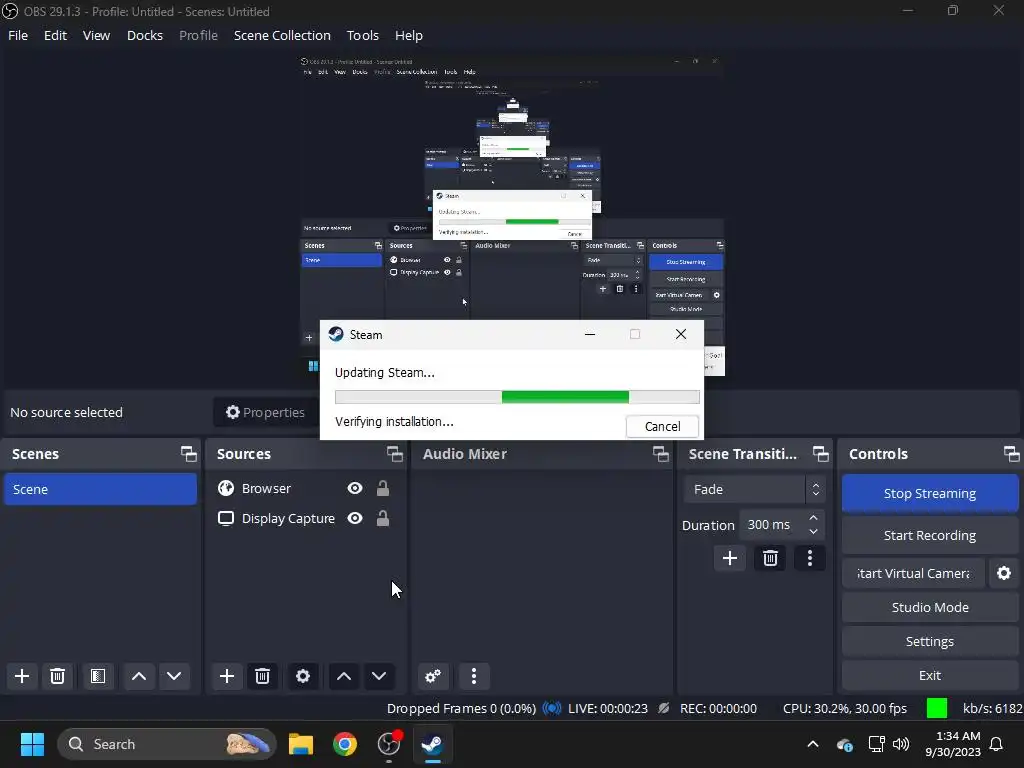Image resolution: width=1024 pixels, height=768 pixels.
Task: Move source up arrow in Sources panel
Action: pyautogui.click(x=344, y=676)
